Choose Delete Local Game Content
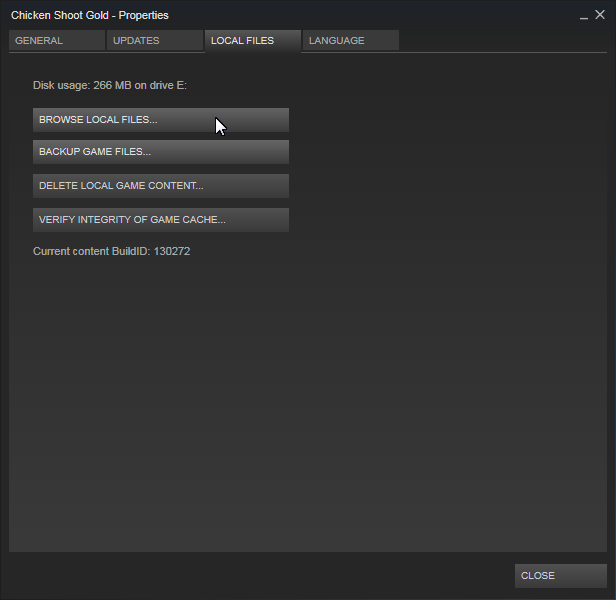 click(161, 186)
